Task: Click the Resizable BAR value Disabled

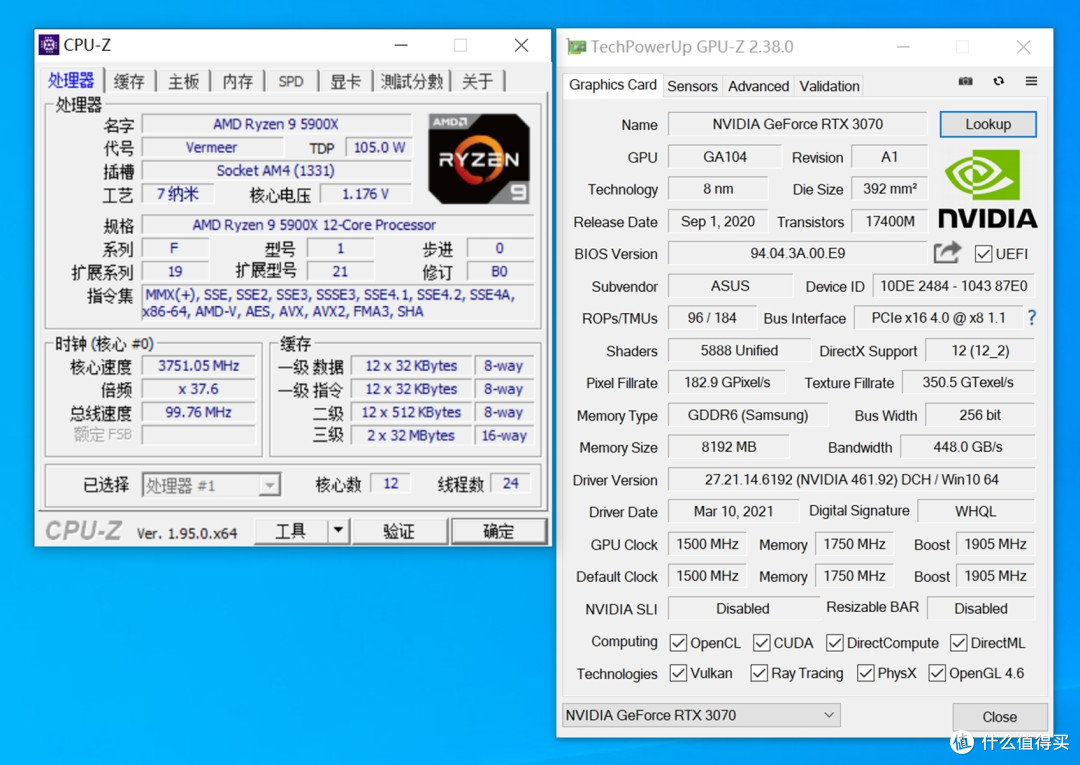Action: 981,608
